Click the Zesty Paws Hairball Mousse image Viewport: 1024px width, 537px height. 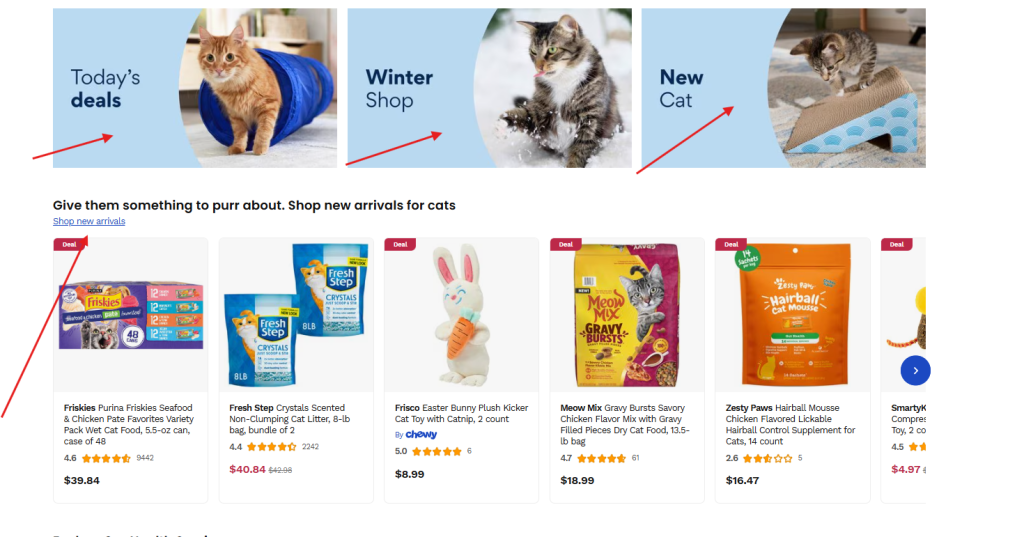pos(794,315)
